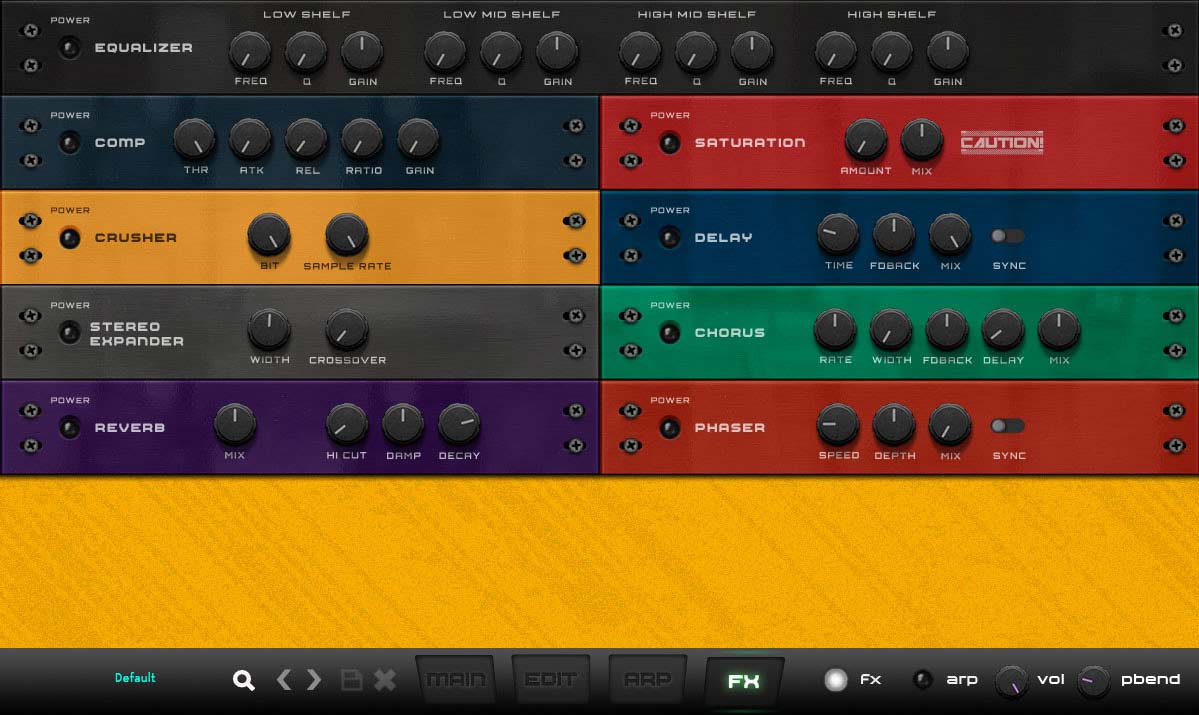Enable the Delay SYNC switch
Viewport: 1199px width, 715px height.
tap(1007, 235)
